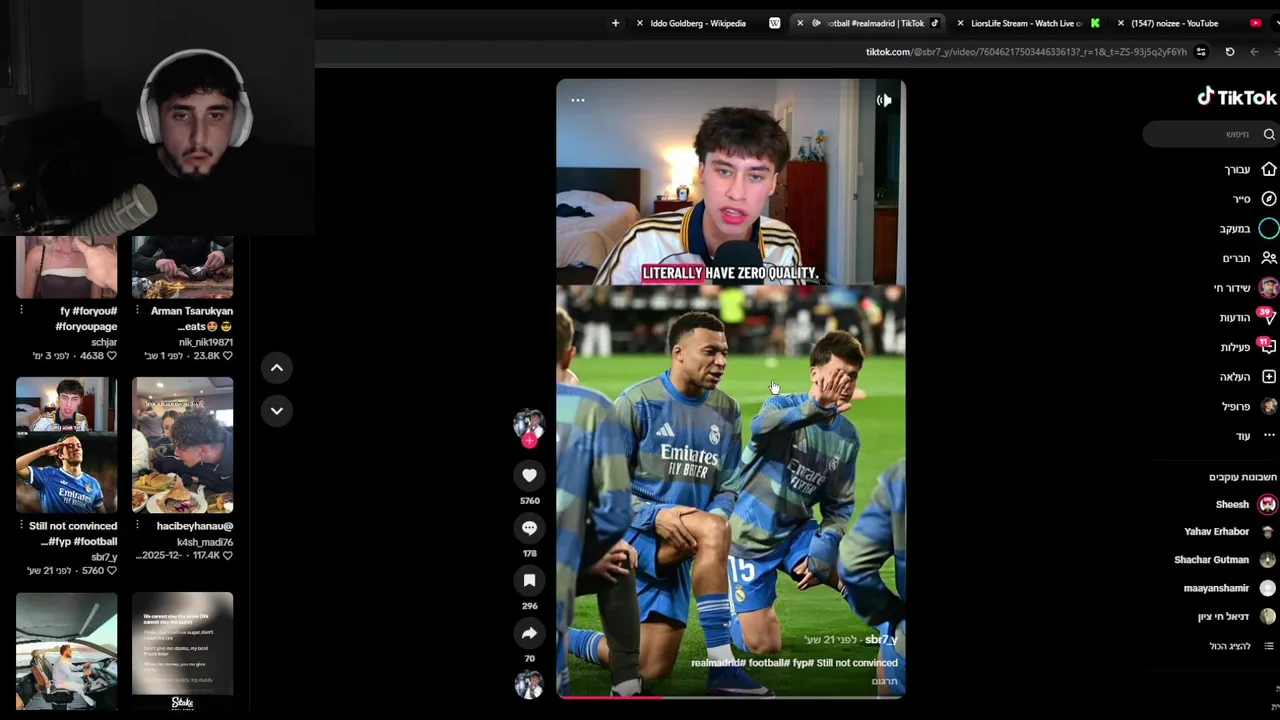
Task: Open the Upload plus icon
Action: [x=1269, y=376]
